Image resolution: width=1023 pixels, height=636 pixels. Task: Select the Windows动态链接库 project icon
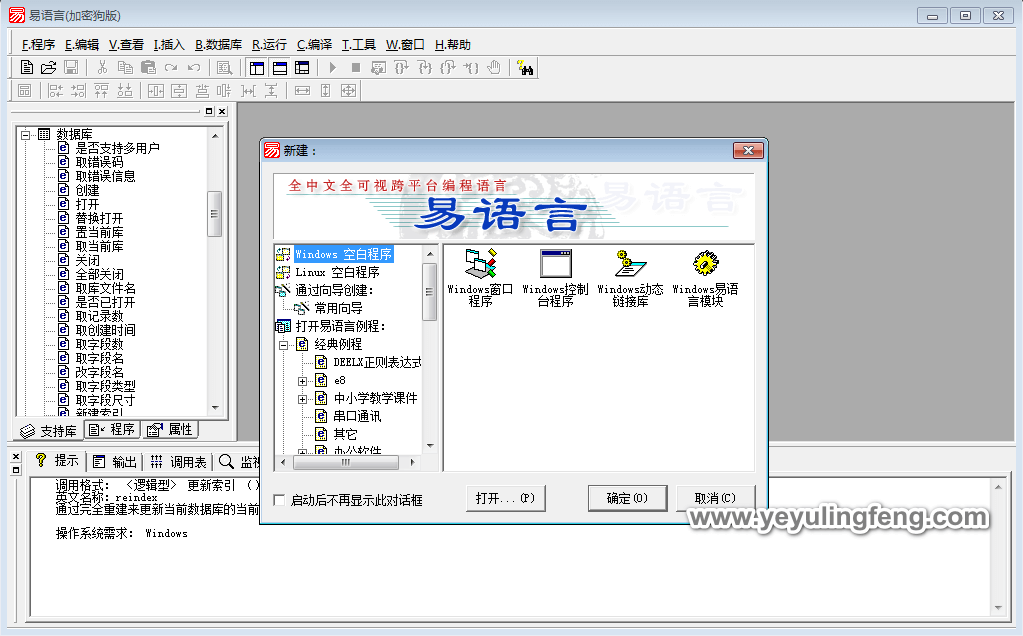[630, 278]
